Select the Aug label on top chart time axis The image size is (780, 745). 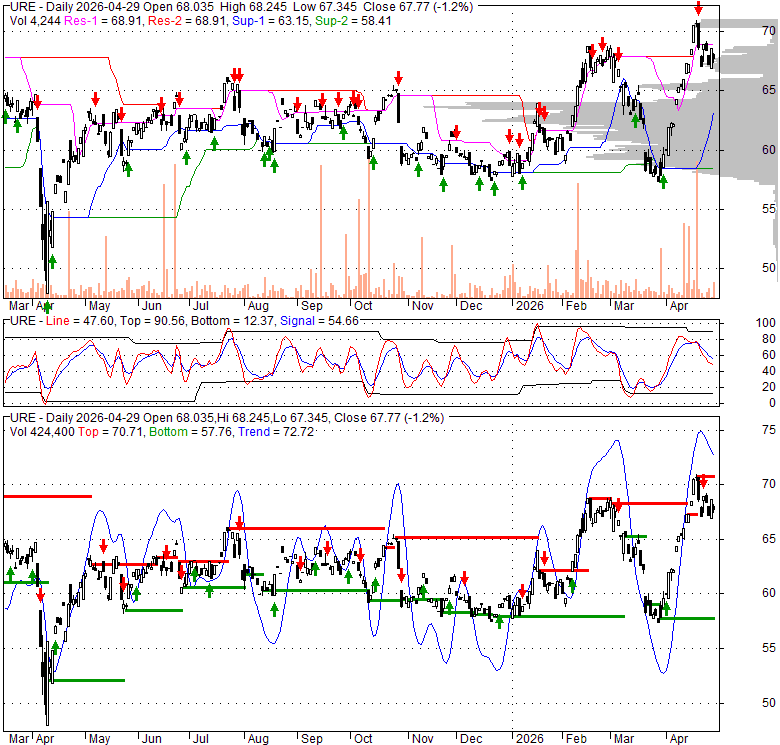click(258, 306)
